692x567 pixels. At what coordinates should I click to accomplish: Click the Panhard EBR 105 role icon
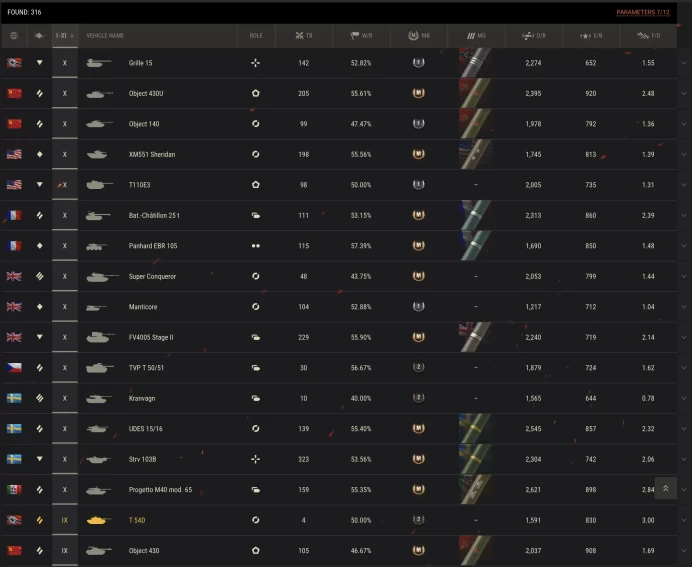[x=256, y=246]
